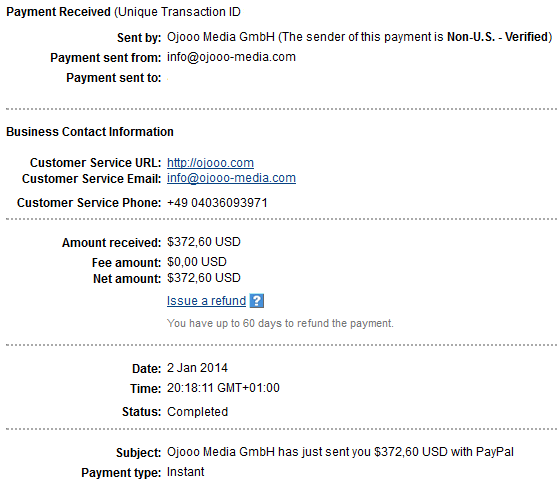
Task: Click the Payment sent to label
Action: tap(114, 78)
